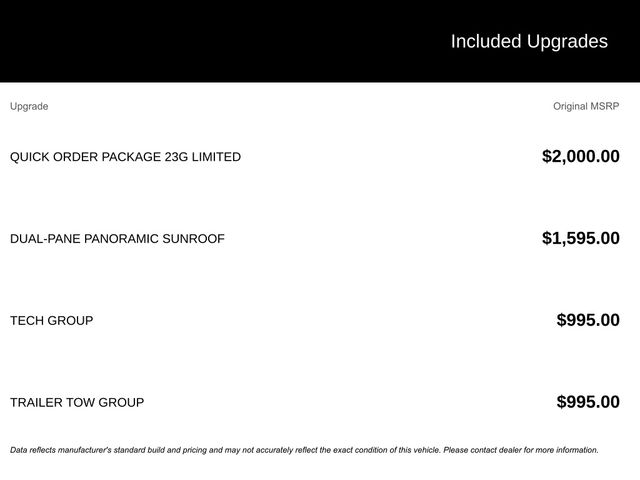The width and height of the screenshot is (640, 480).
Task: Click the Trailer Tow Group's $995.00 price
Action: [x=588, y=402]
